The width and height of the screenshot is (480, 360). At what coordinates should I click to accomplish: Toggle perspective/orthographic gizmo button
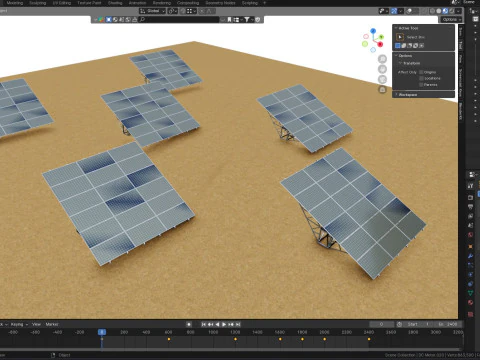pyautogui.click(x=382, y=89)
